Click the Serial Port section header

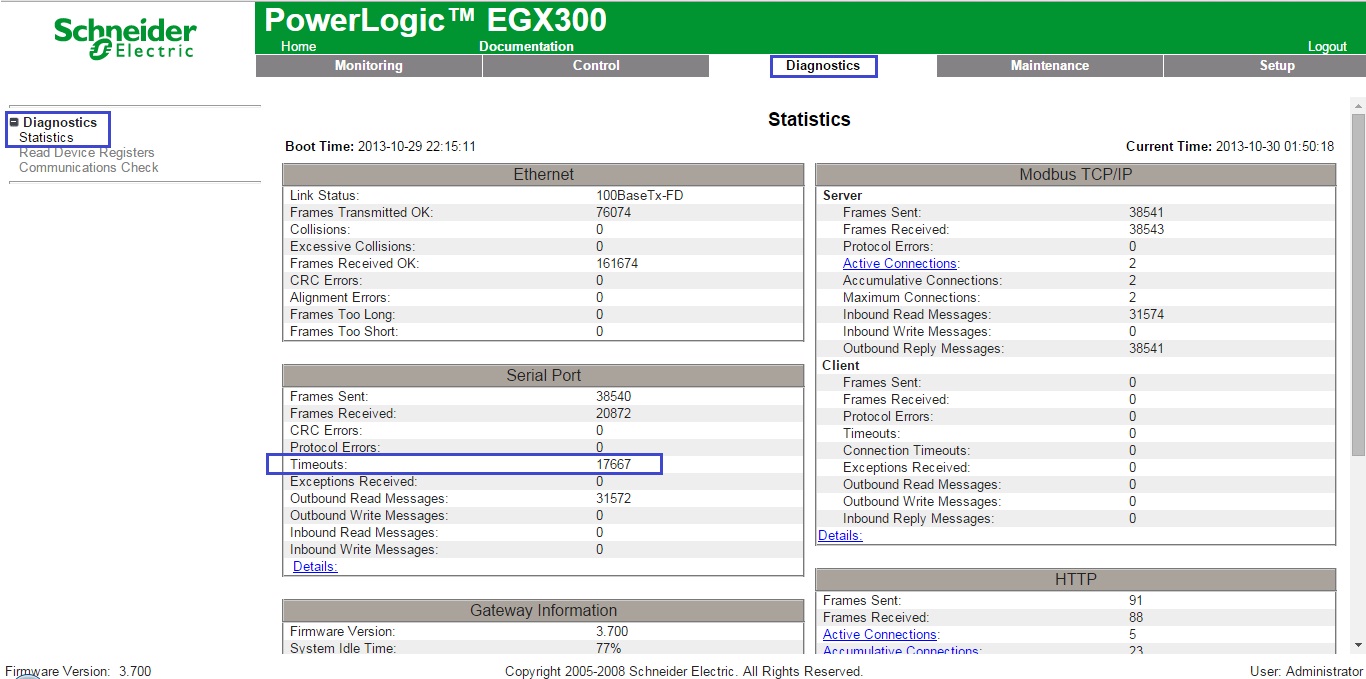(544, 376)
